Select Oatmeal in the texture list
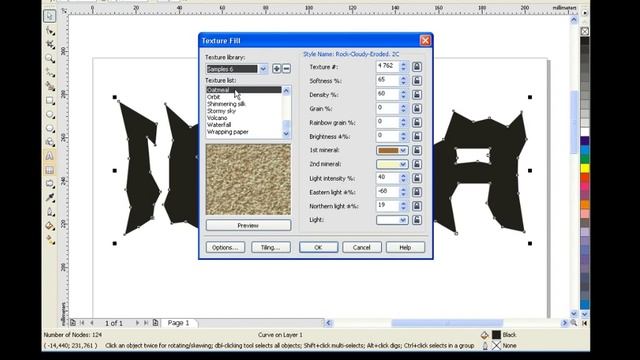This screenshot has height=360, width=640. 244,90
